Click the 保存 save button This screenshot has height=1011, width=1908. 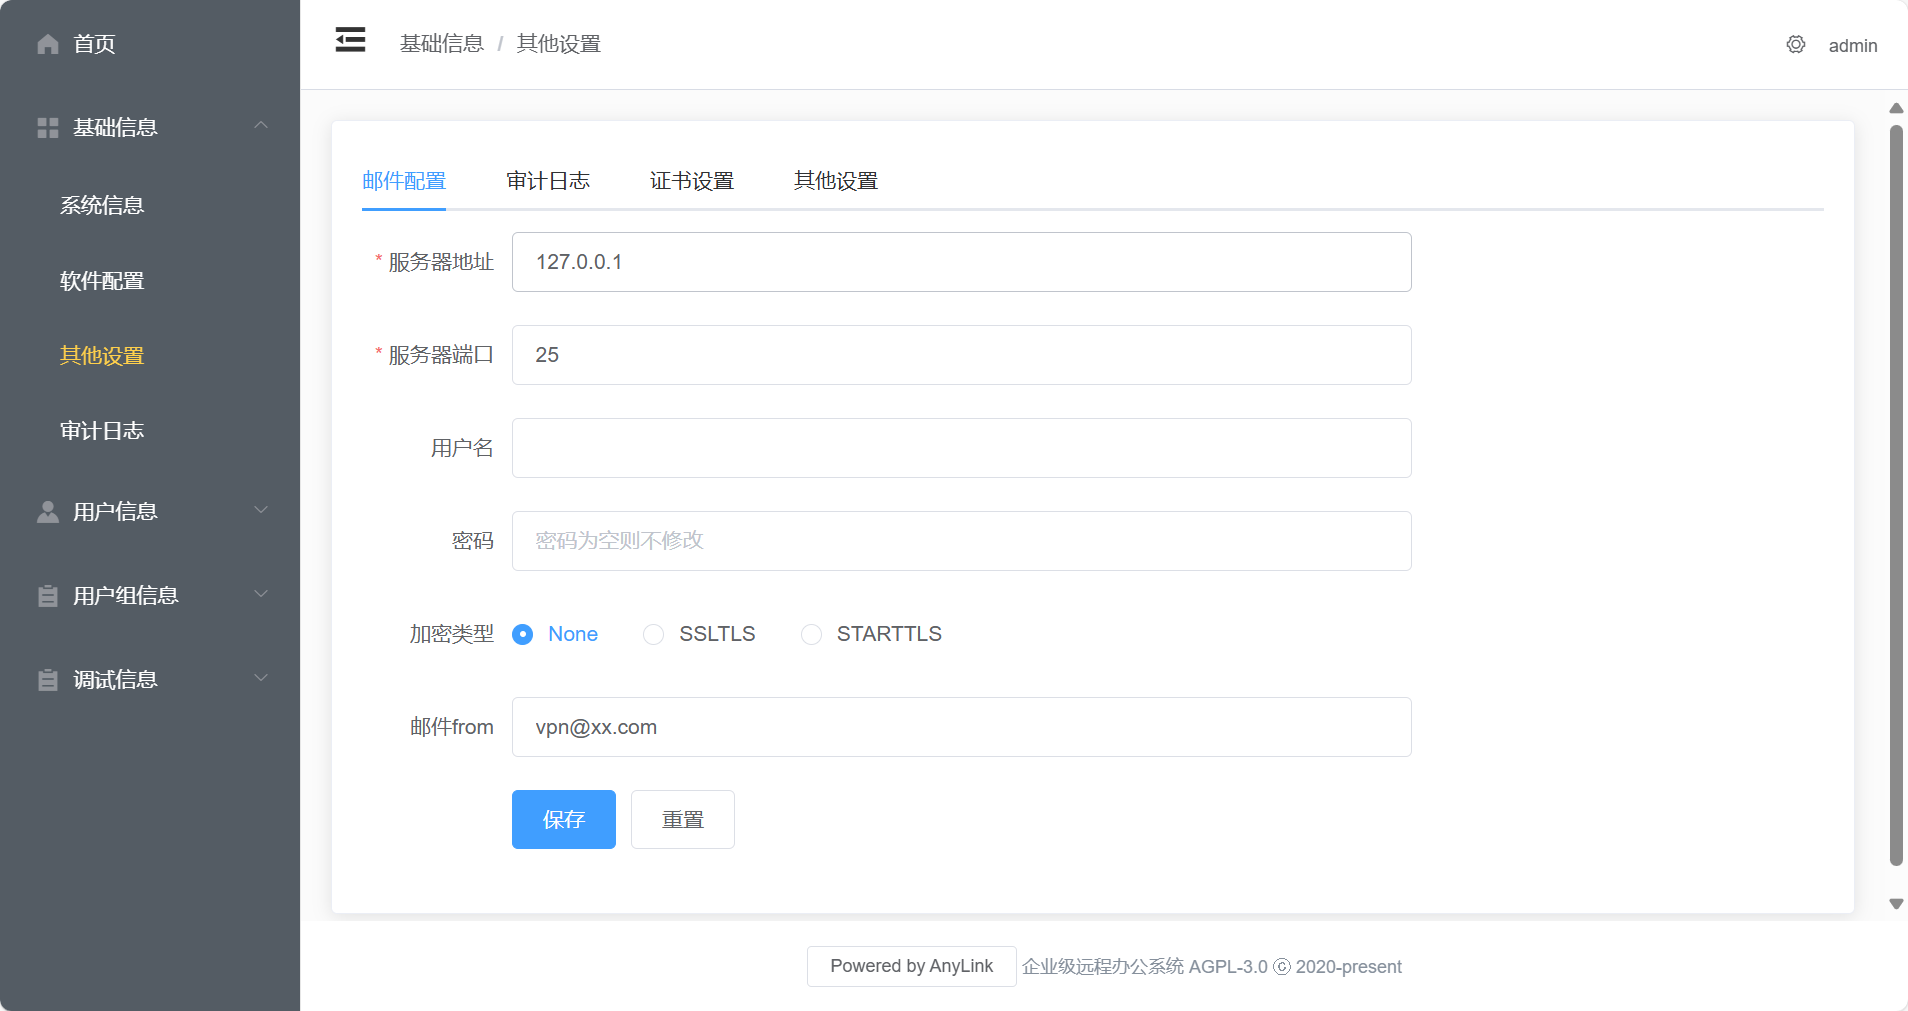[563, 819]
